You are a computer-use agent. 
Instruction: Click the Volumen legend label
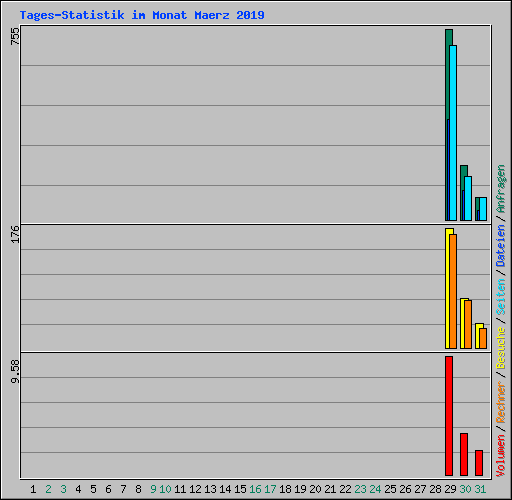click(x=501, y=456)
